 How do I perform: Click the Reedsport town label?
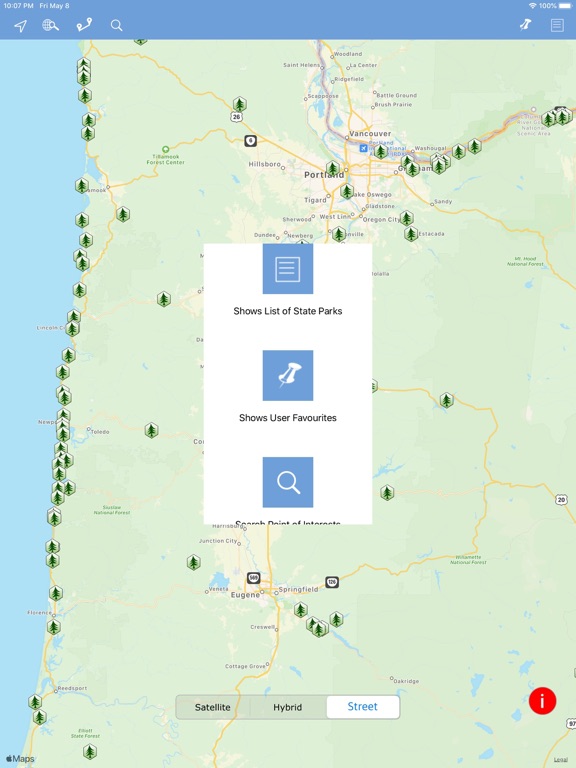coord(72,688)
